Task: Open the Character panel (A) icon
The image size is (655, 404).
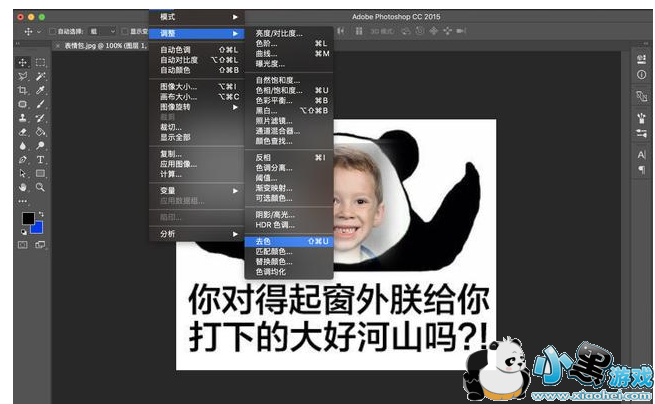Action: 641,155
